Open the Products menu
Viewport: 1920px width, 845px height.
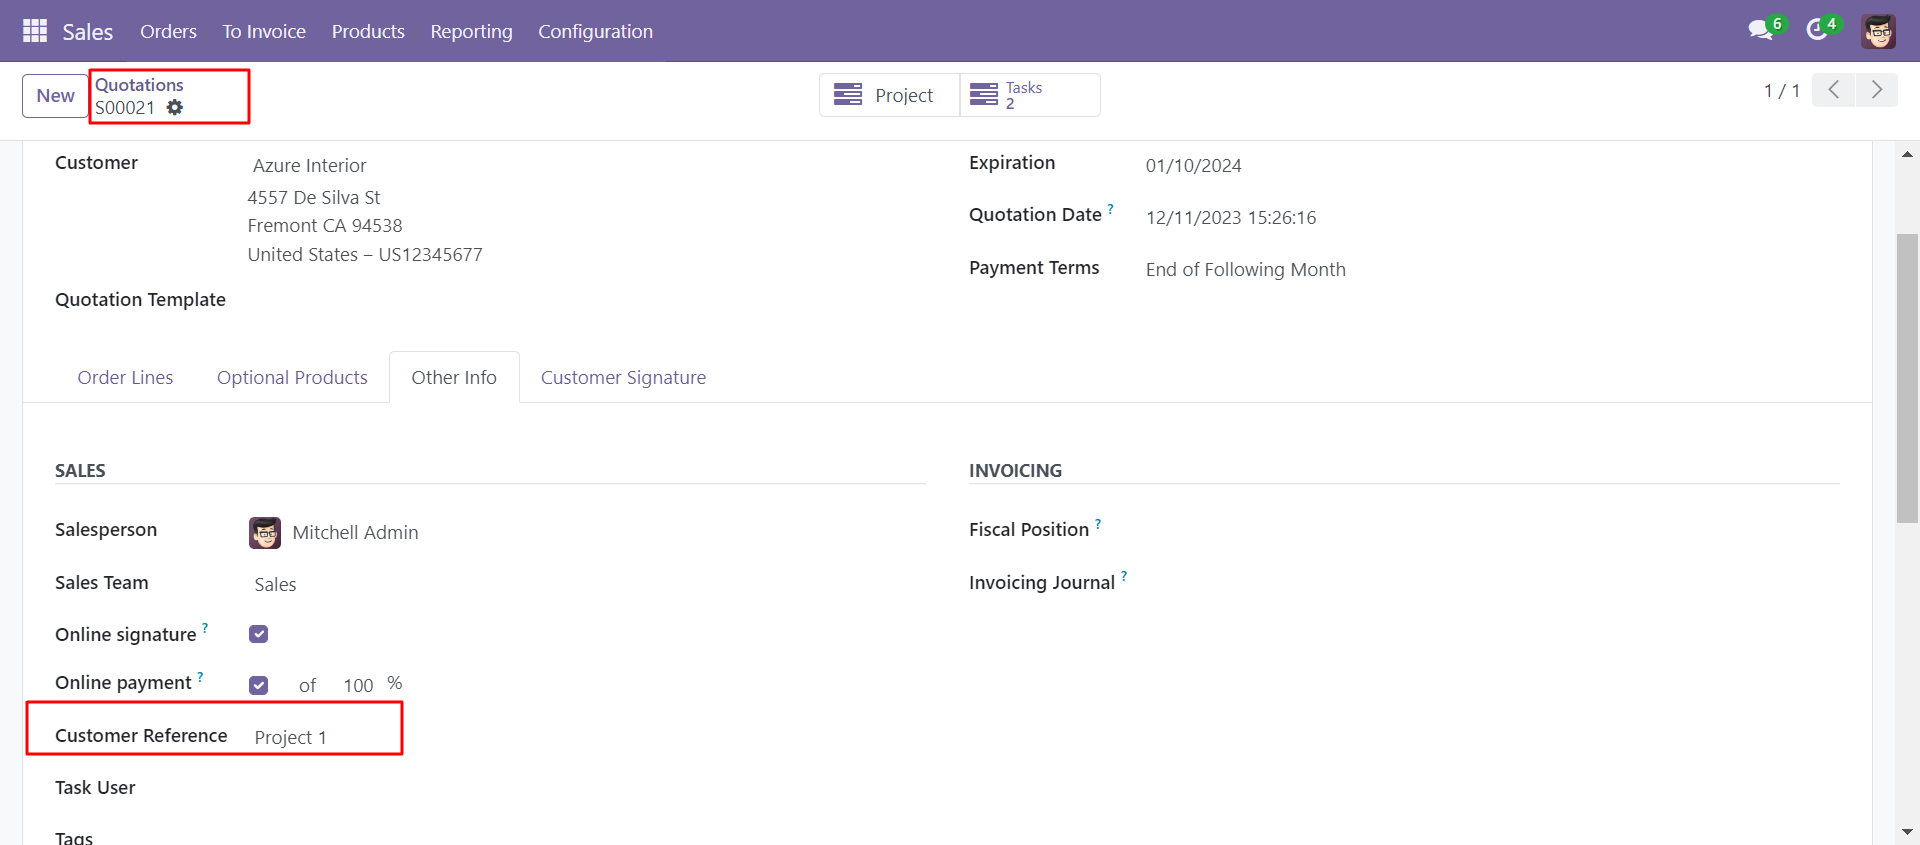(368, 31)
